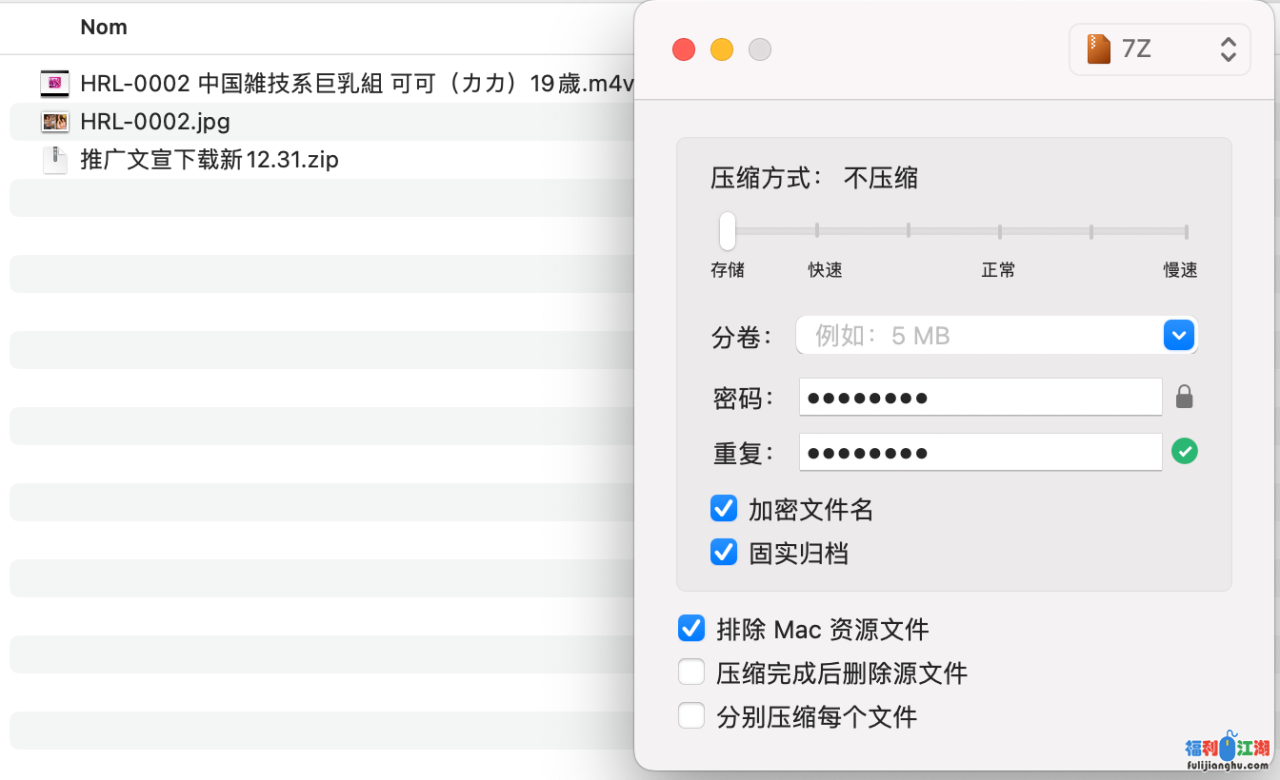The width and height of the screenshot is (1280, 780).
Task: Uncheck the 加密文件名 checkbox
Action: pos(724,509)
